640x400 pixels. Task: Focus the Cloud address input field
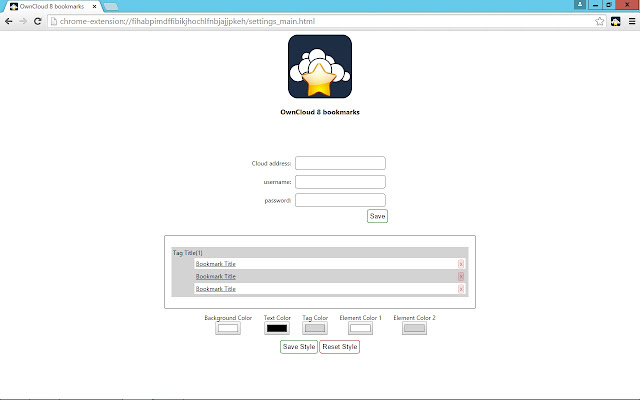[340, 163]
